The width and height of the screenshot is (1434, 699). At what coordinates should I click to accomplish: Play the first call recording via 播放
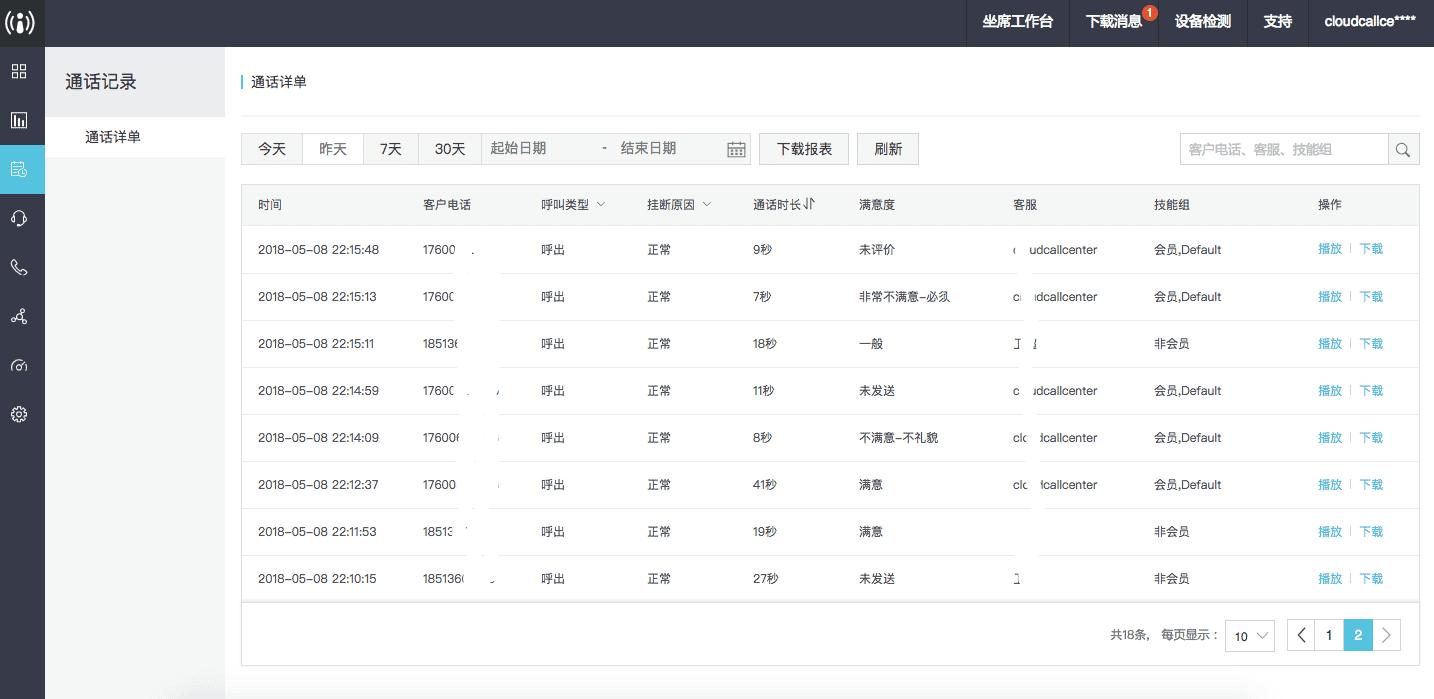1329,249
